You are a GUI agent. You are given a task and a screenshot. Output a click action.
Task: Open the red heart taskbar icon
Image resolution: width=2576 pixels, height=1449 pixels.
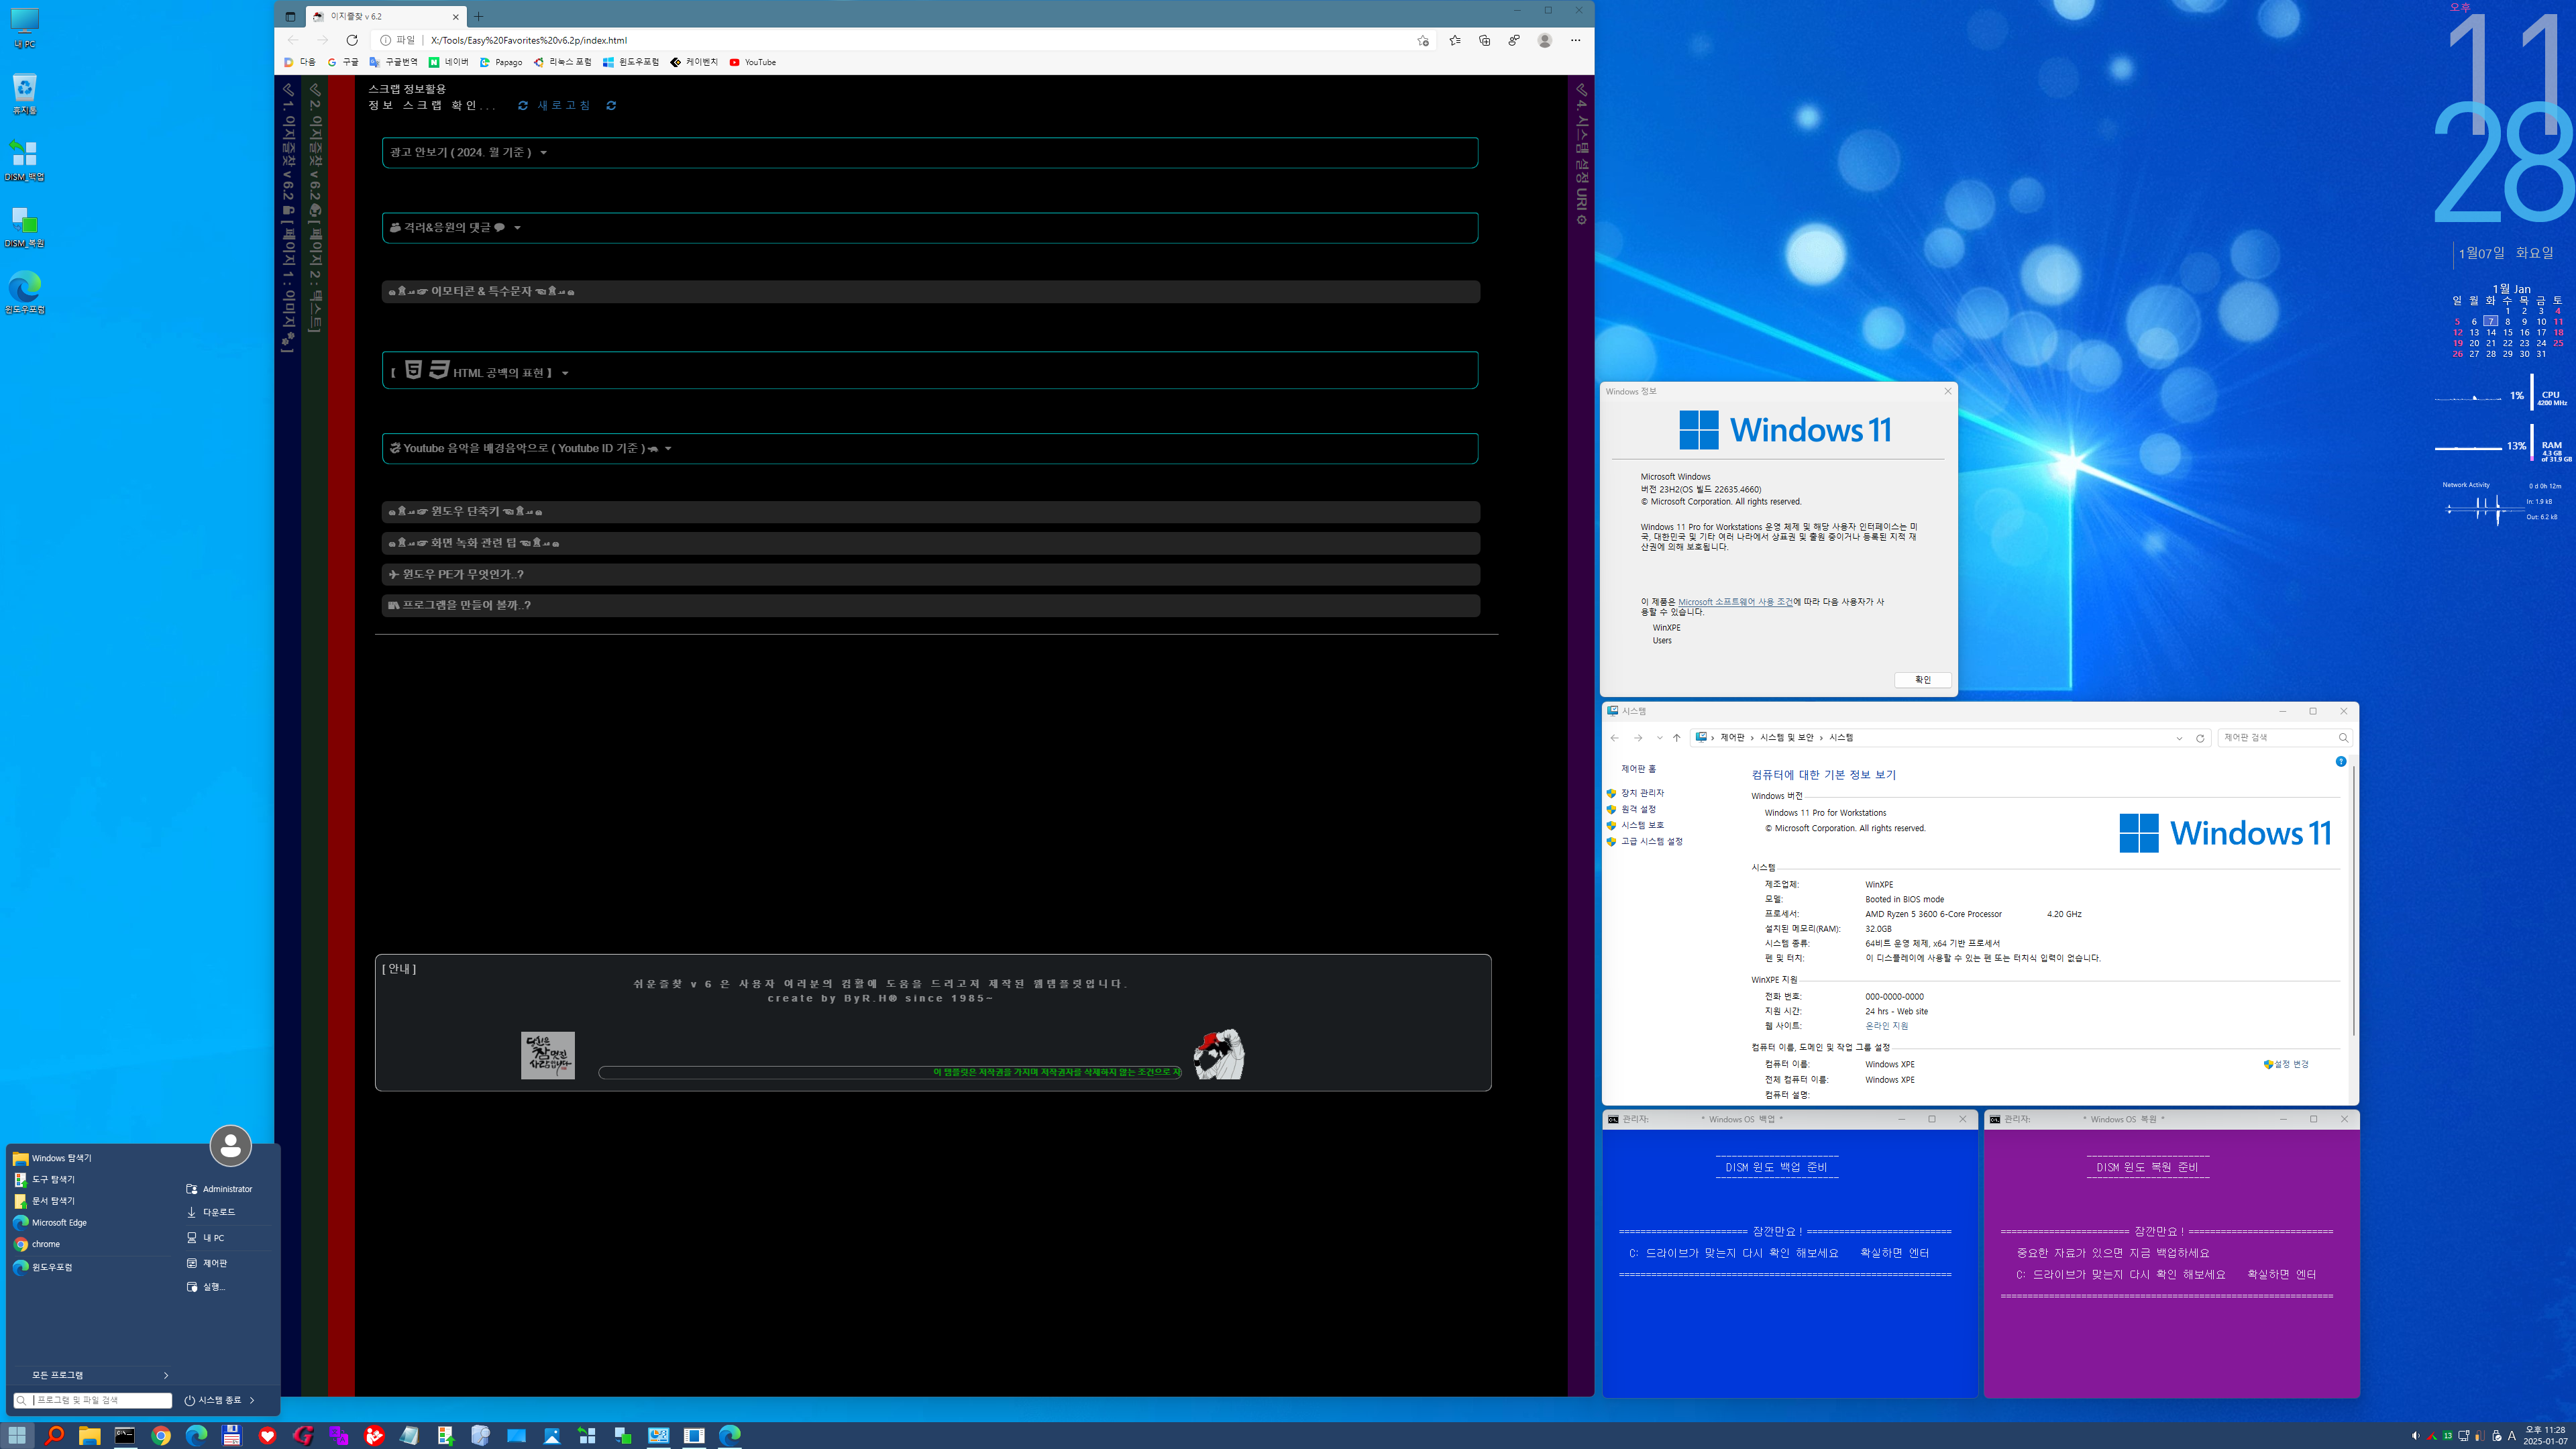[267, 1435]
